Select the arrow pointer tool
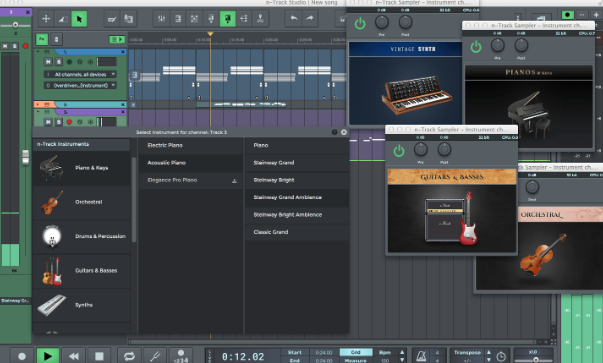The height and width of the screenshot is (363, 603). tap(79, 18)
